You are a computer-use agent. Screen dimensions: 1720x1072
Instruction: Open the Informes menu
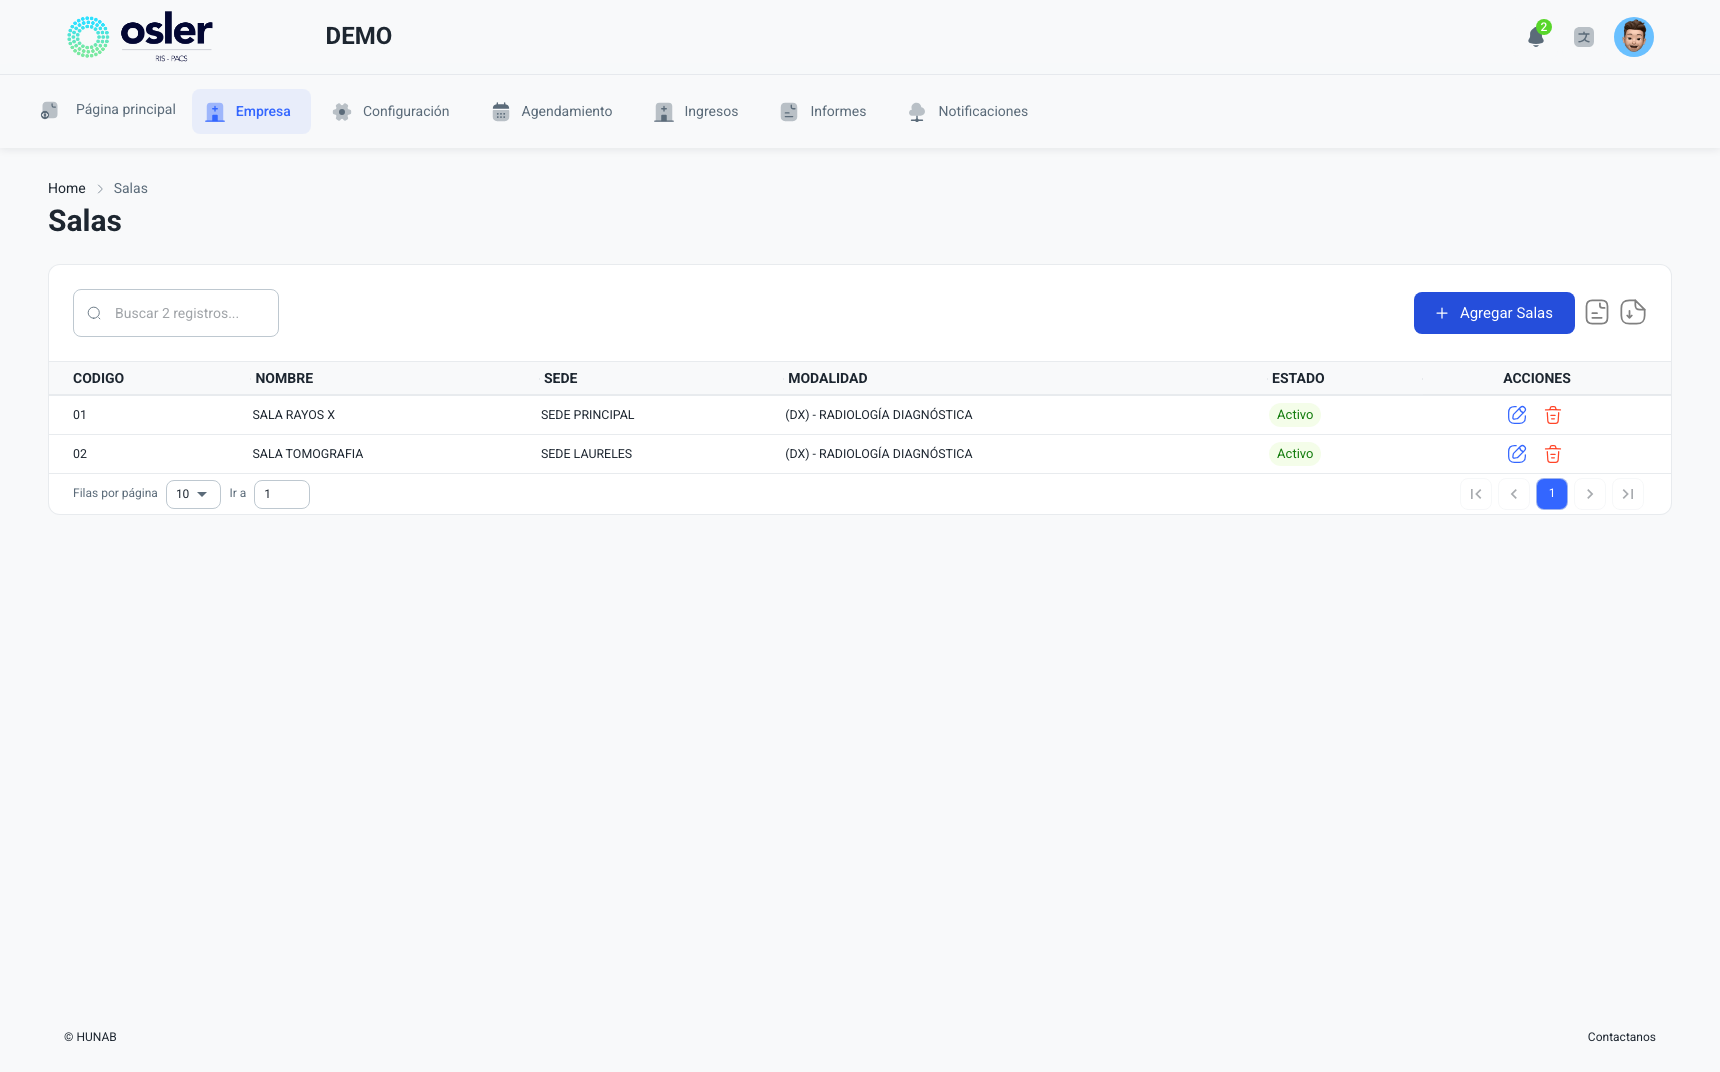(823, 111)
